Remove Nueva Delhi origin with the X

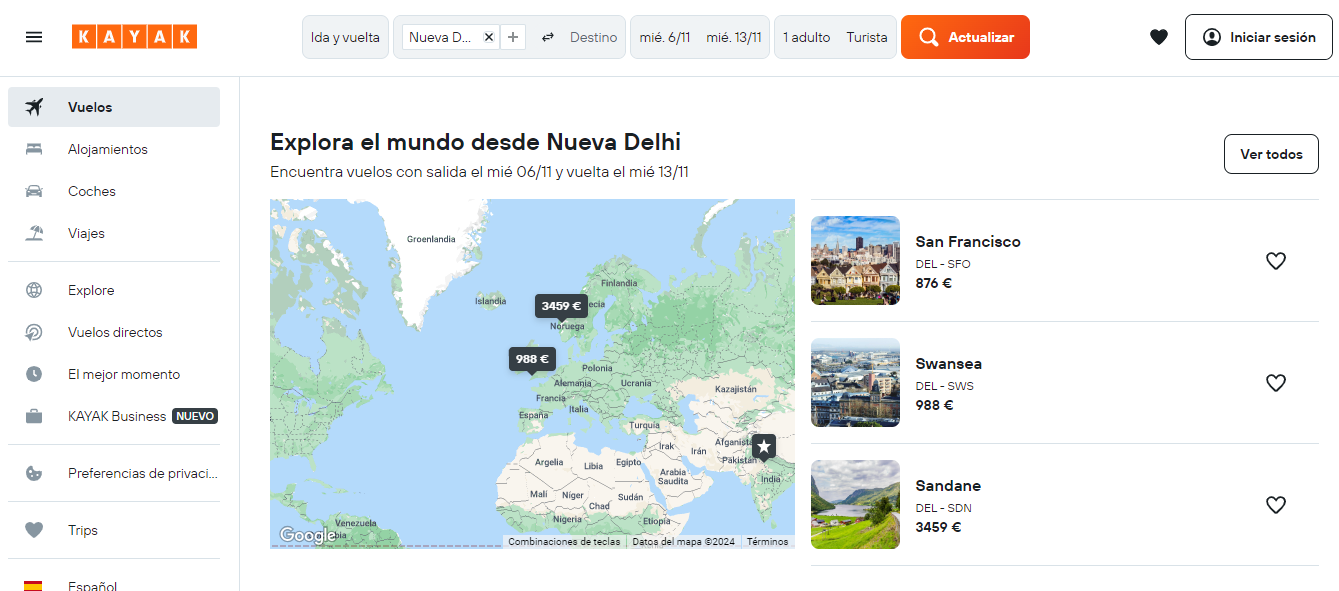click(489, 37)
